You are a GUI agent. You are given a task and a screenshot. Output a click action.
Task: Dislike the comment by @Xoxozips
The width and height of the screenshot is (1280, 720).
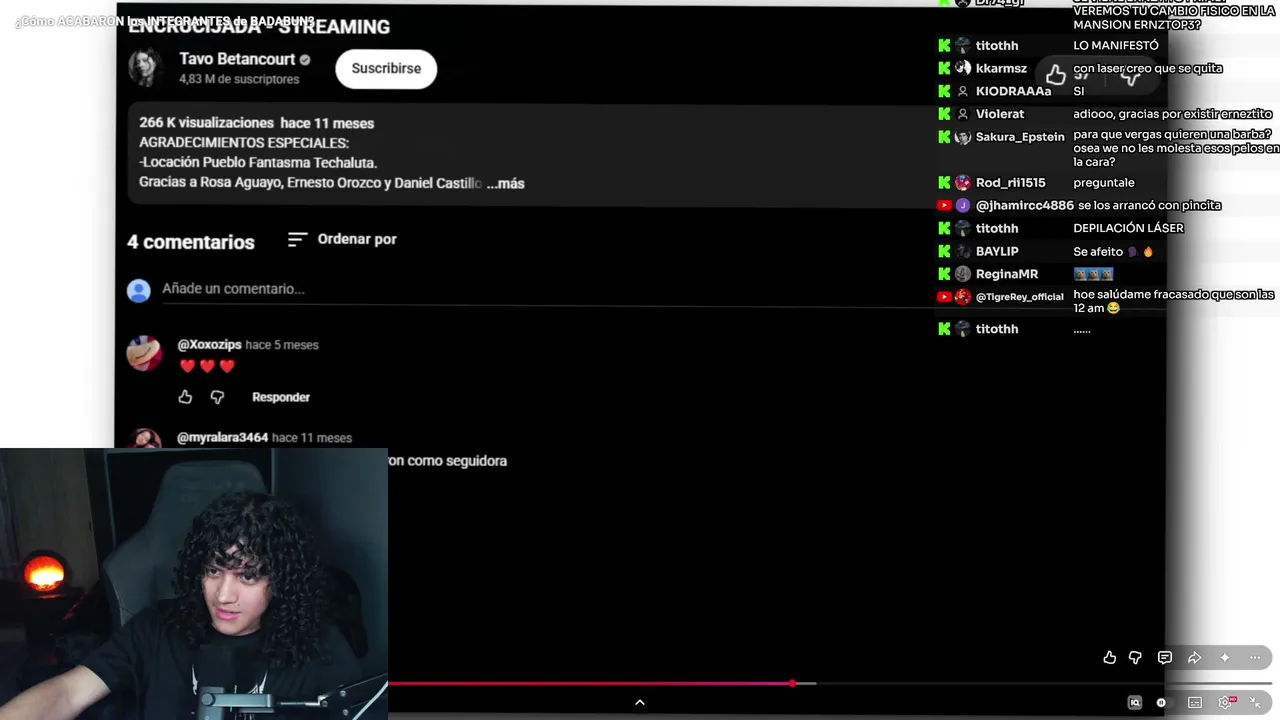(x=217, y=397)
